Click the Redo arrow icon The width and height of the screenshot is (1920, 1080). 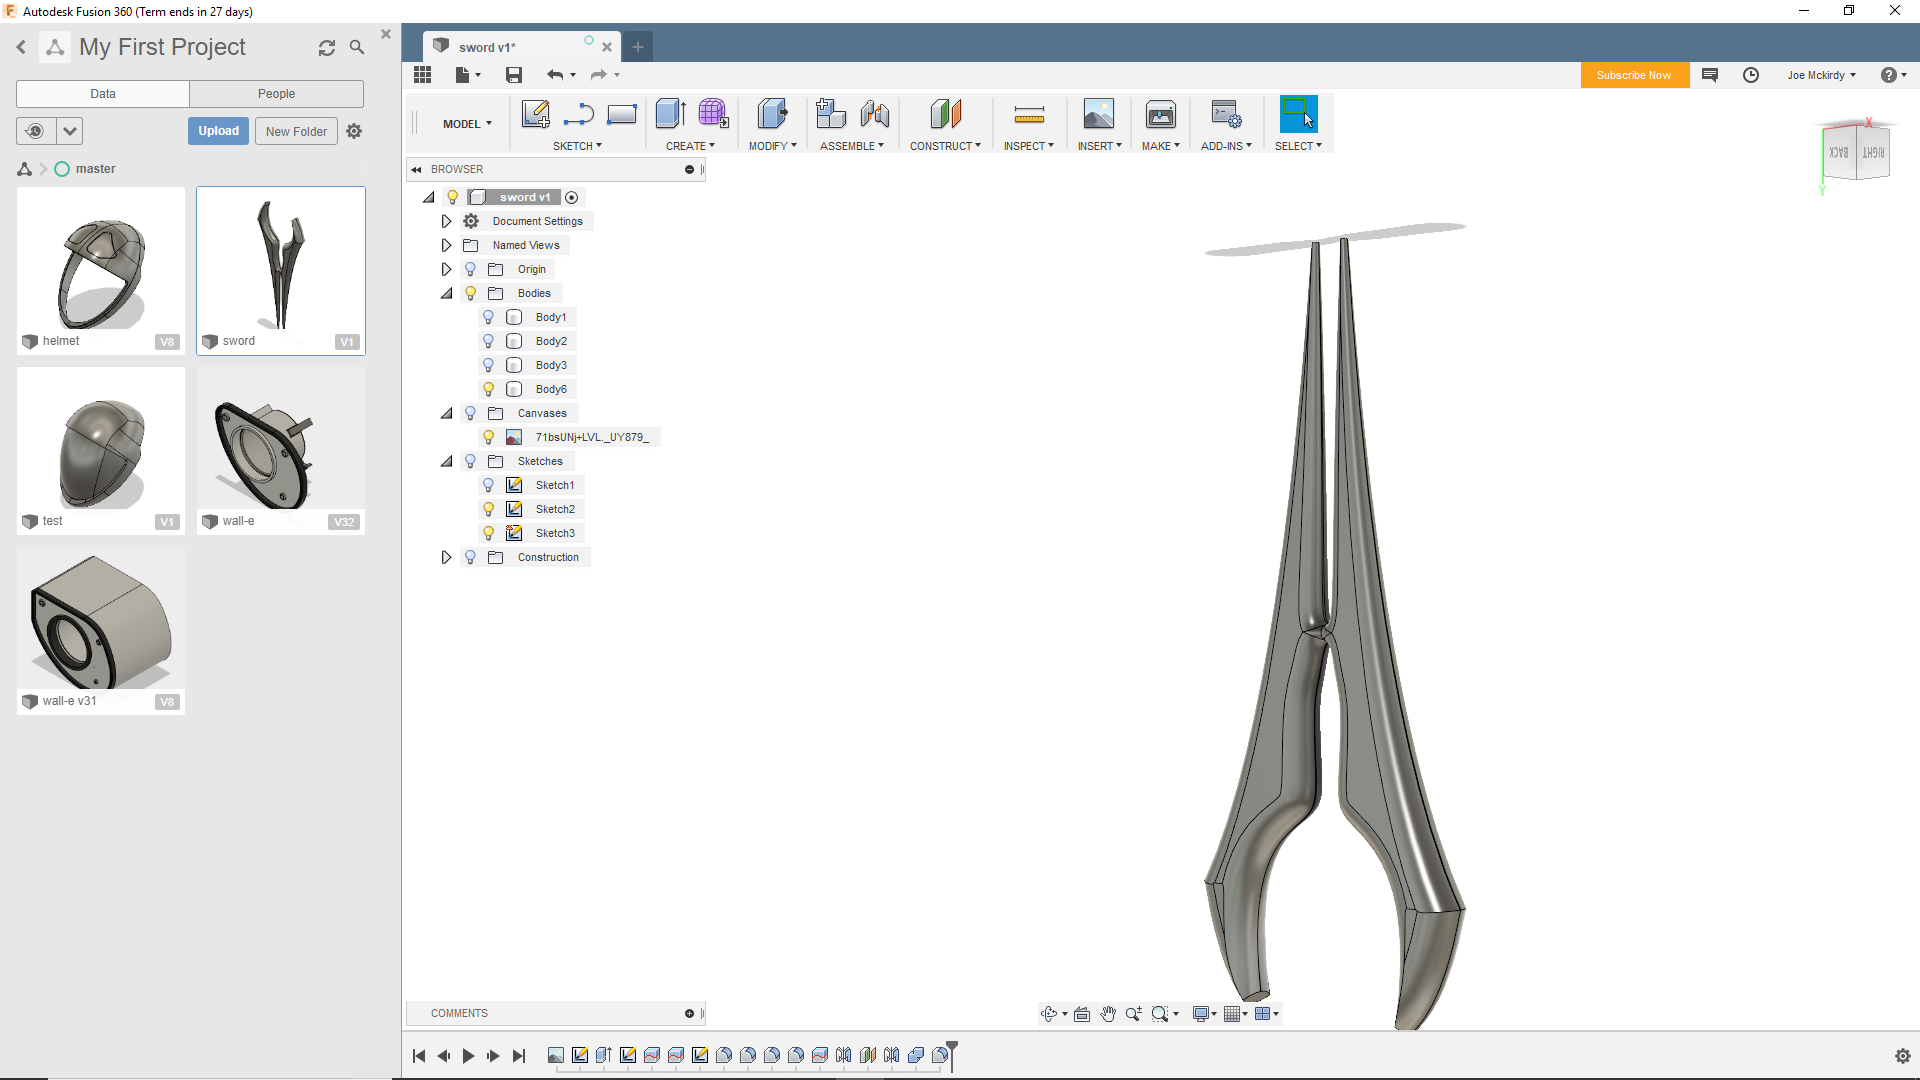click(x=598, y=75)
